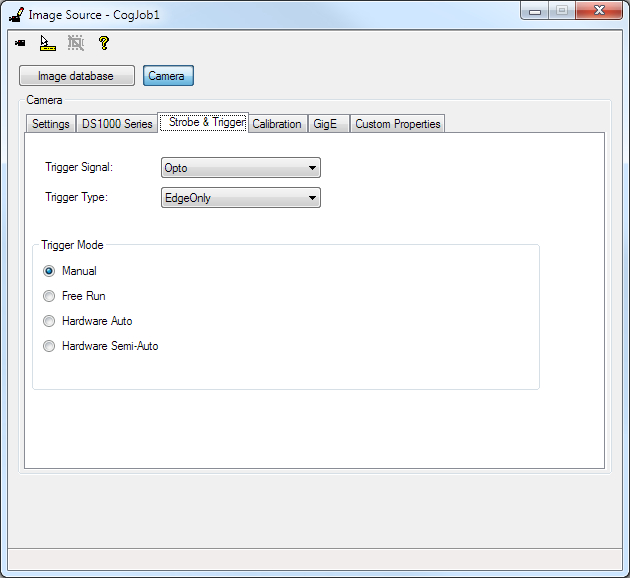Select the Strobe & Trigger tab
Viewport: 630px width, 578px height.
pyautogui.click(x=203, y=122)
